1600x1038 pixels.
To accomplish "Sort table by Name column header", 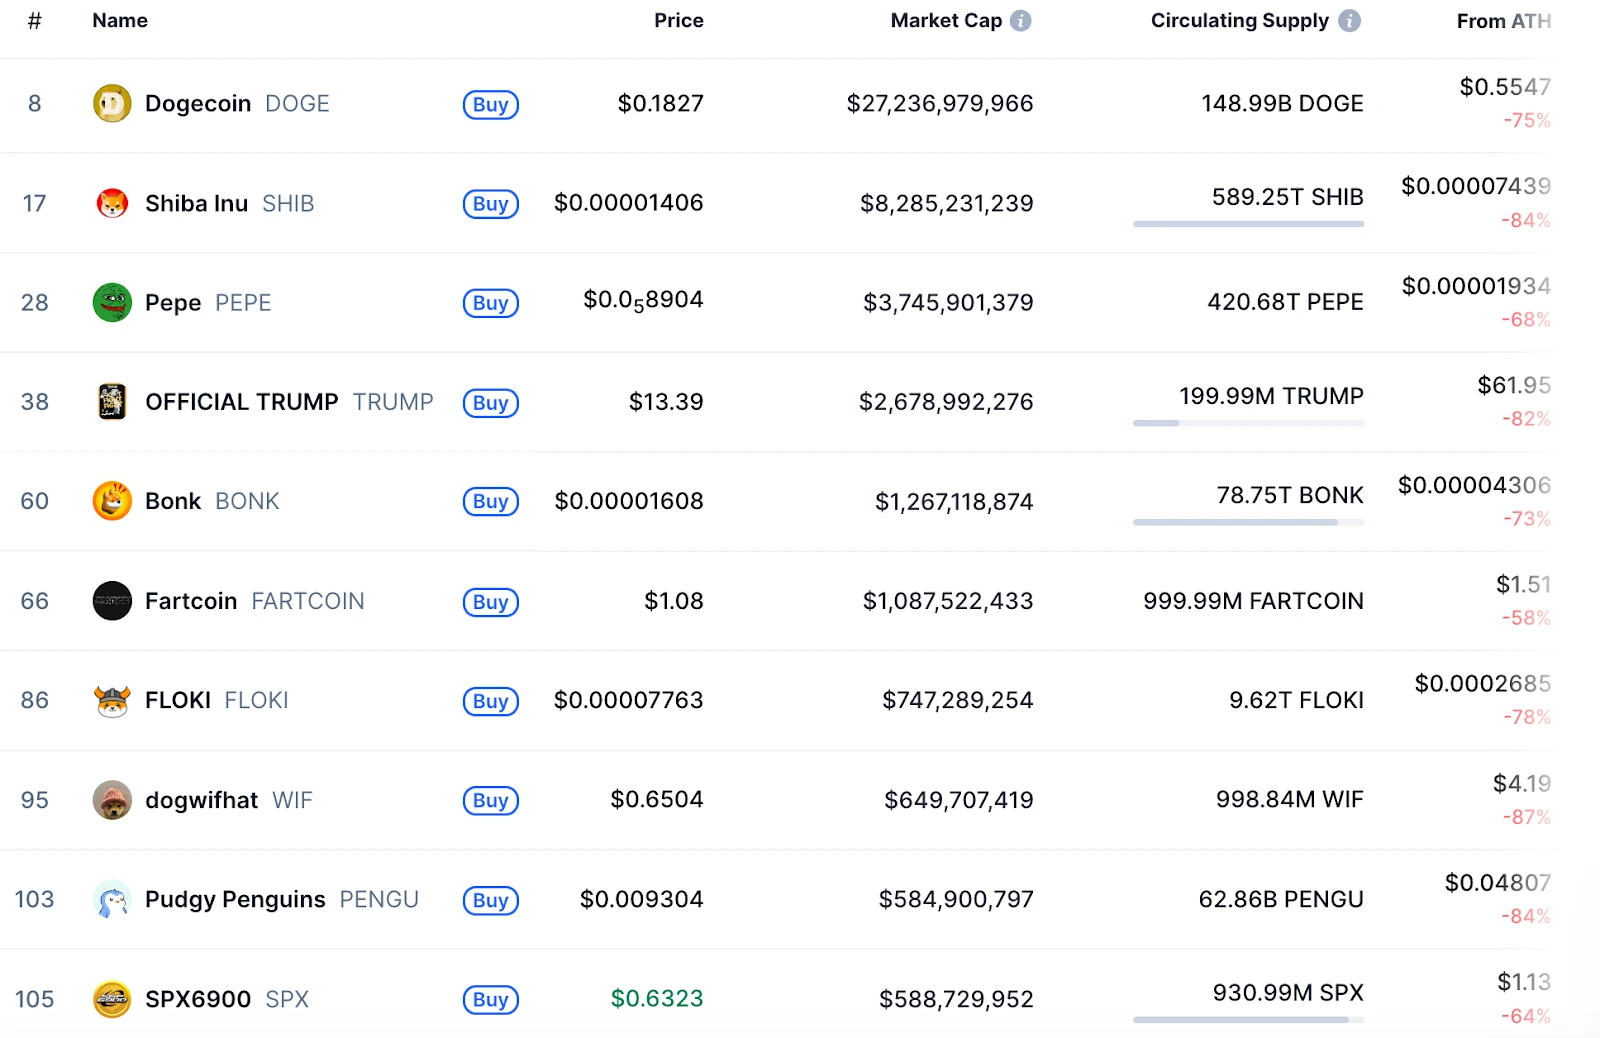I will tap(120, 21).
